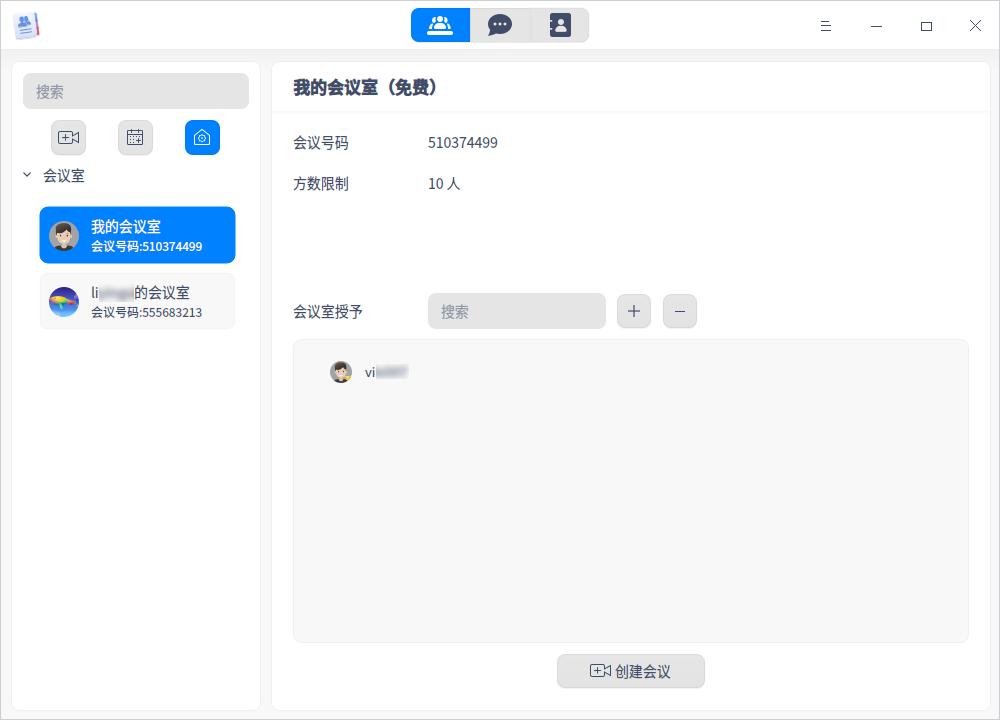This screenshot has height=720, width=1000.
Task: Click the 会议号码 label
Action: [321, 143]
